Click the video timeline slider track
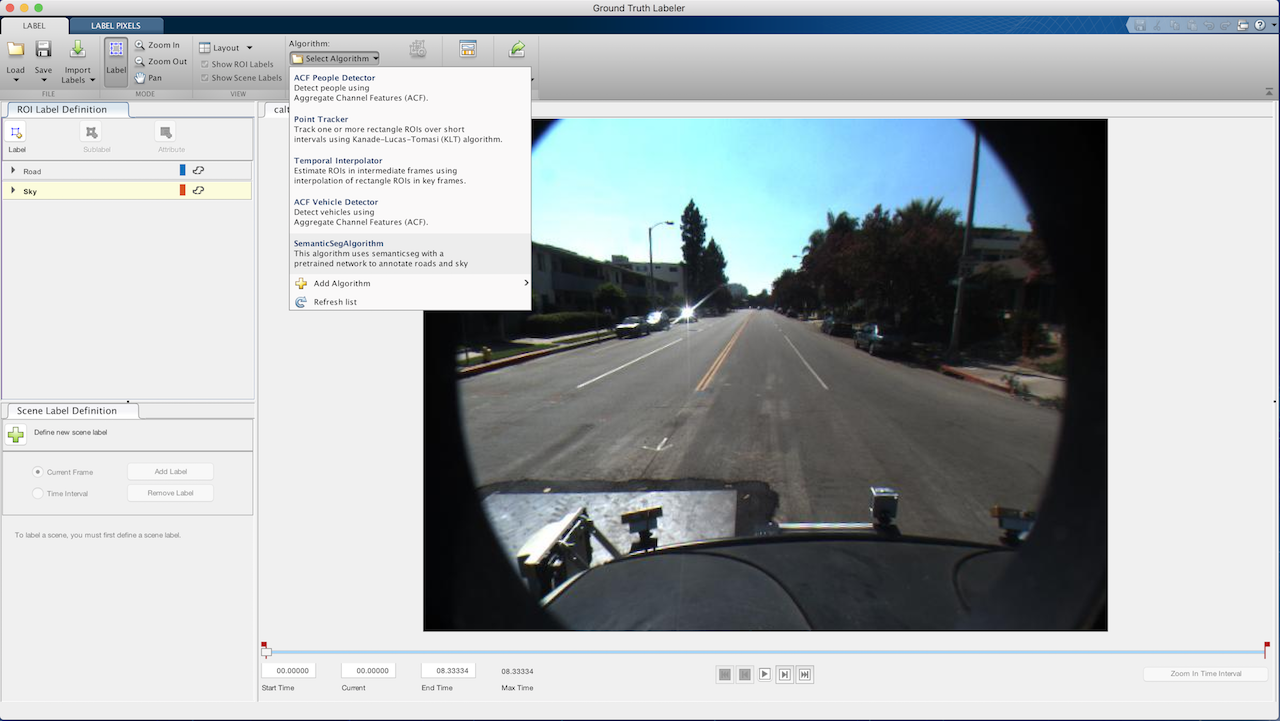1280x721 pixels. [x=766, y=652]
